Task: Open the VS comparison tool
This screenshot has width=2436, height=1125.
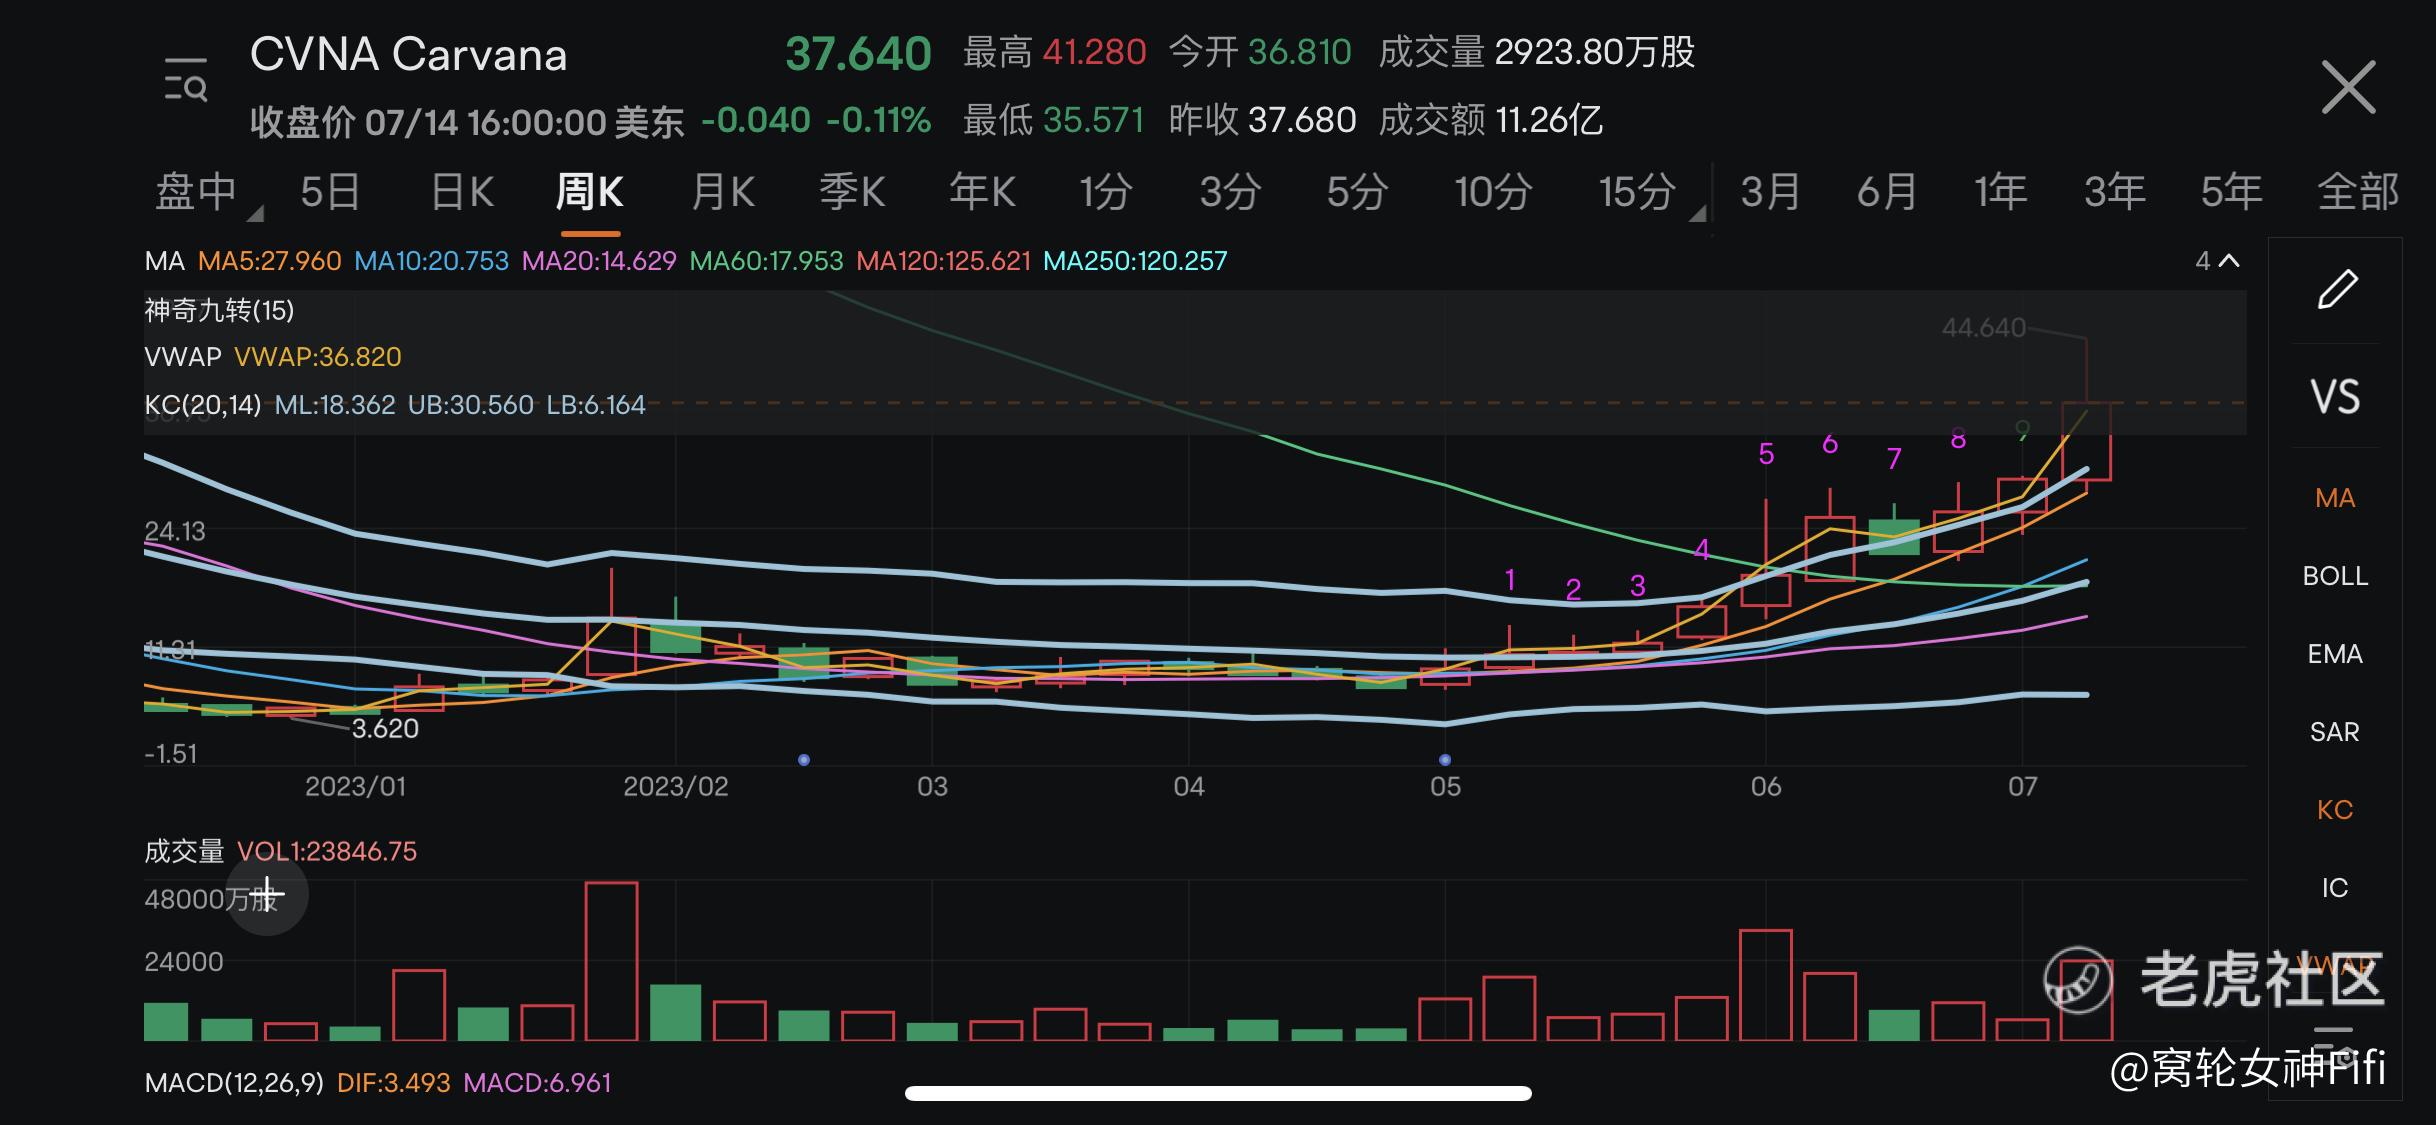Action: tap(2335, 397)
